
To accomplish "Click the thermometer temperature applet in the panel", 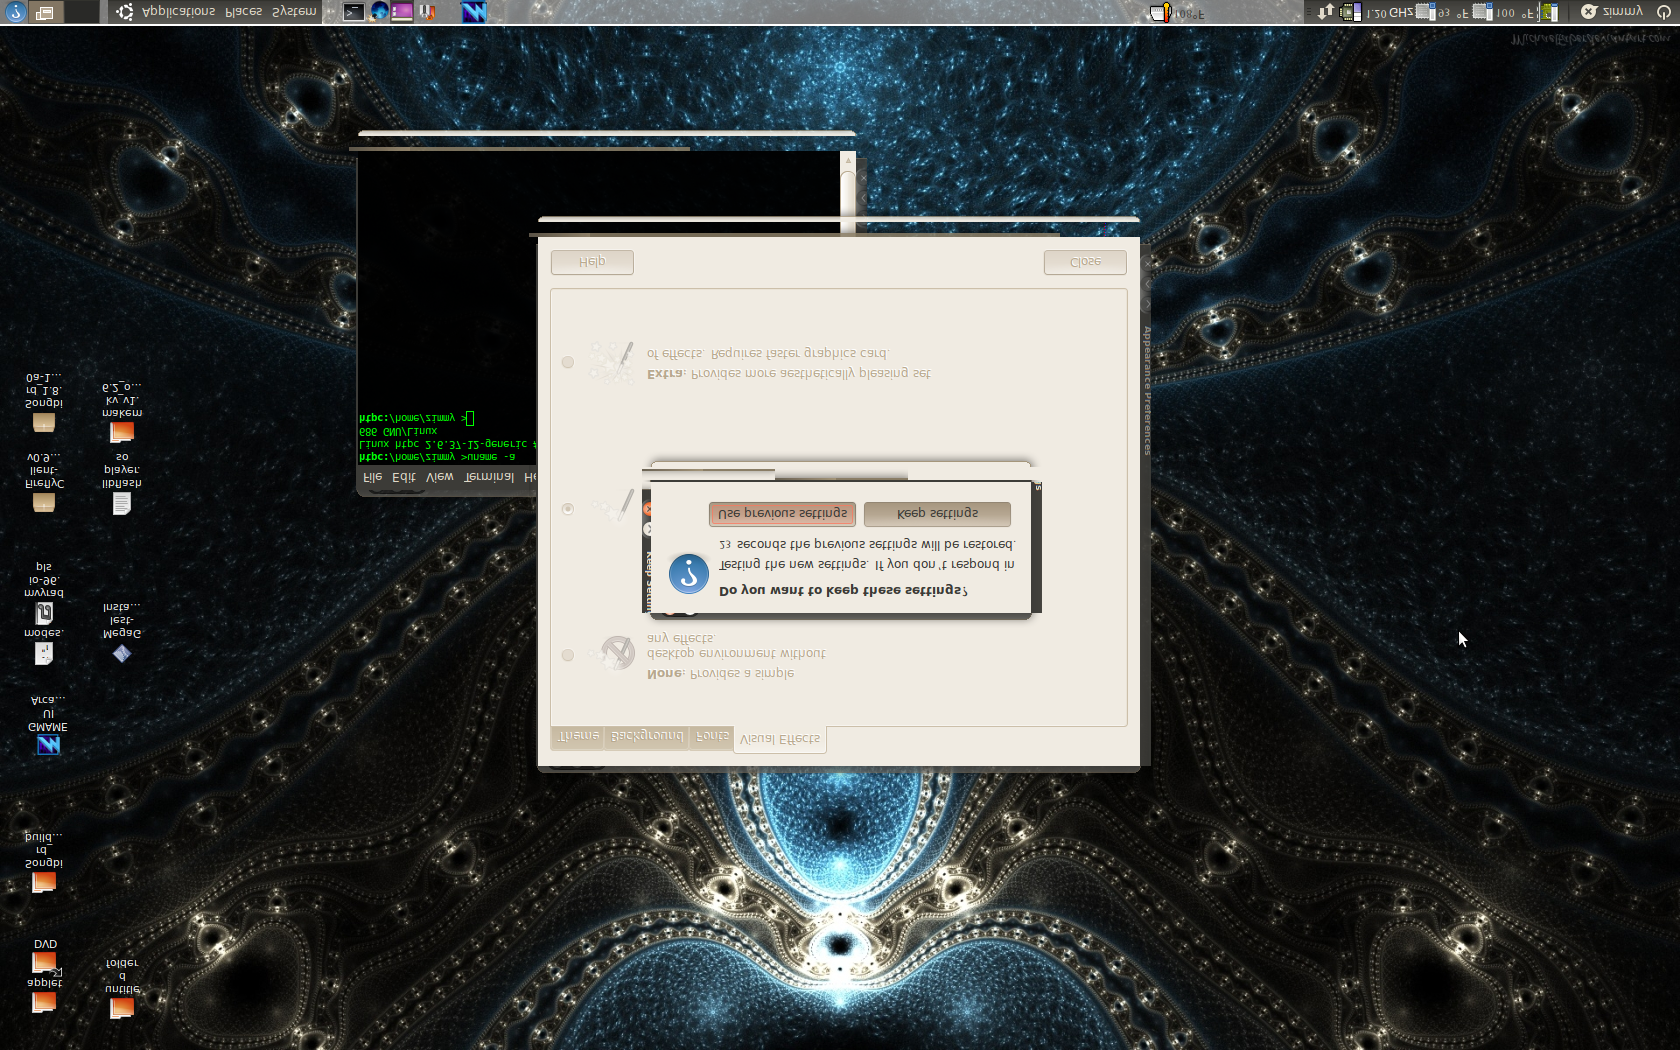I will [1160, 12].
